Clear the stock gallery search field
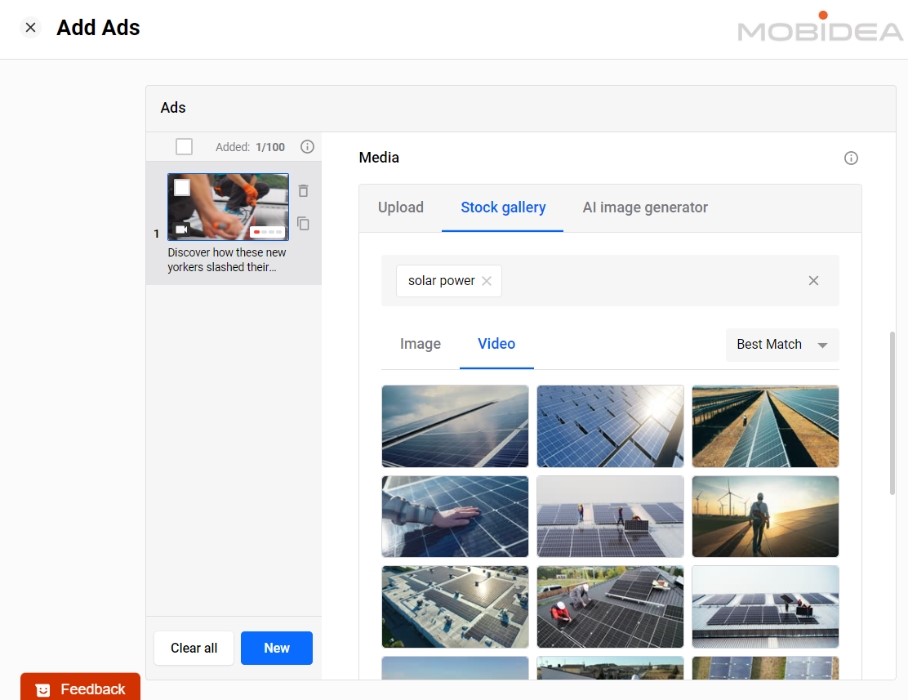920x700 pixels. tap(813, 280)
